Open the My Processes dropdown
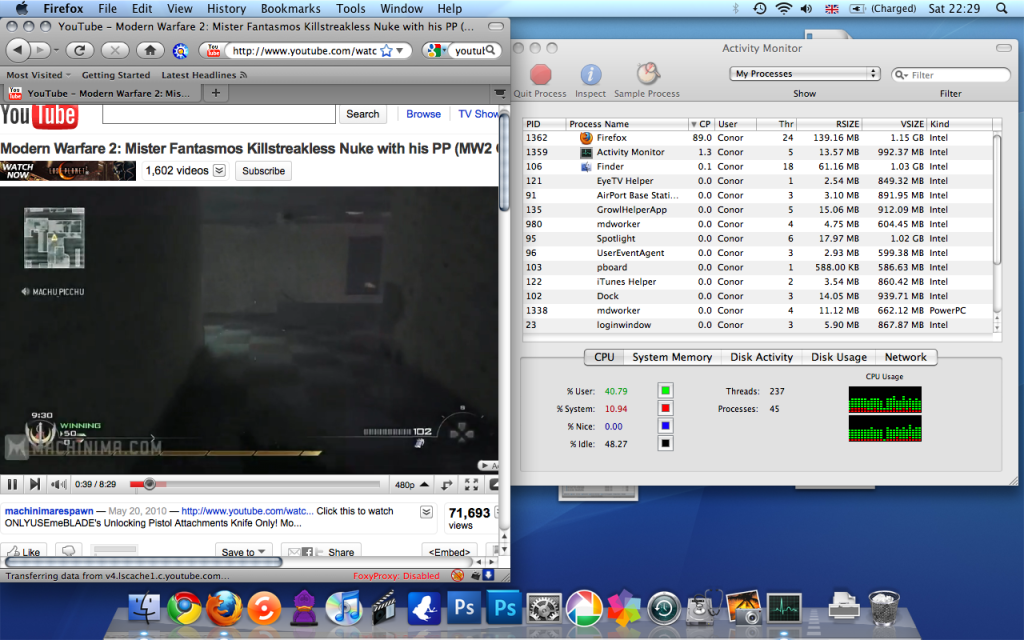This screenshot has width=1024, height=640. [x=805, y=74]
